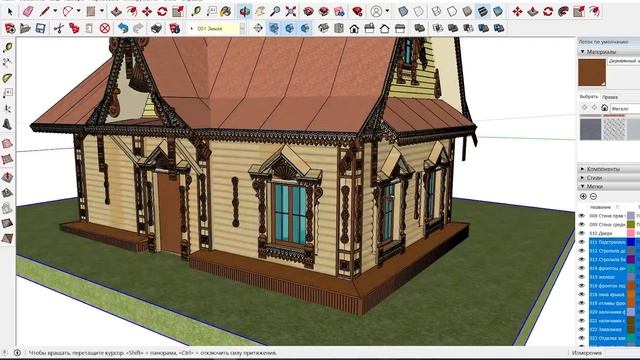Open the 001 Земля tag dropdown
This screenshot has height=360, width=640.
click(242, 28)
